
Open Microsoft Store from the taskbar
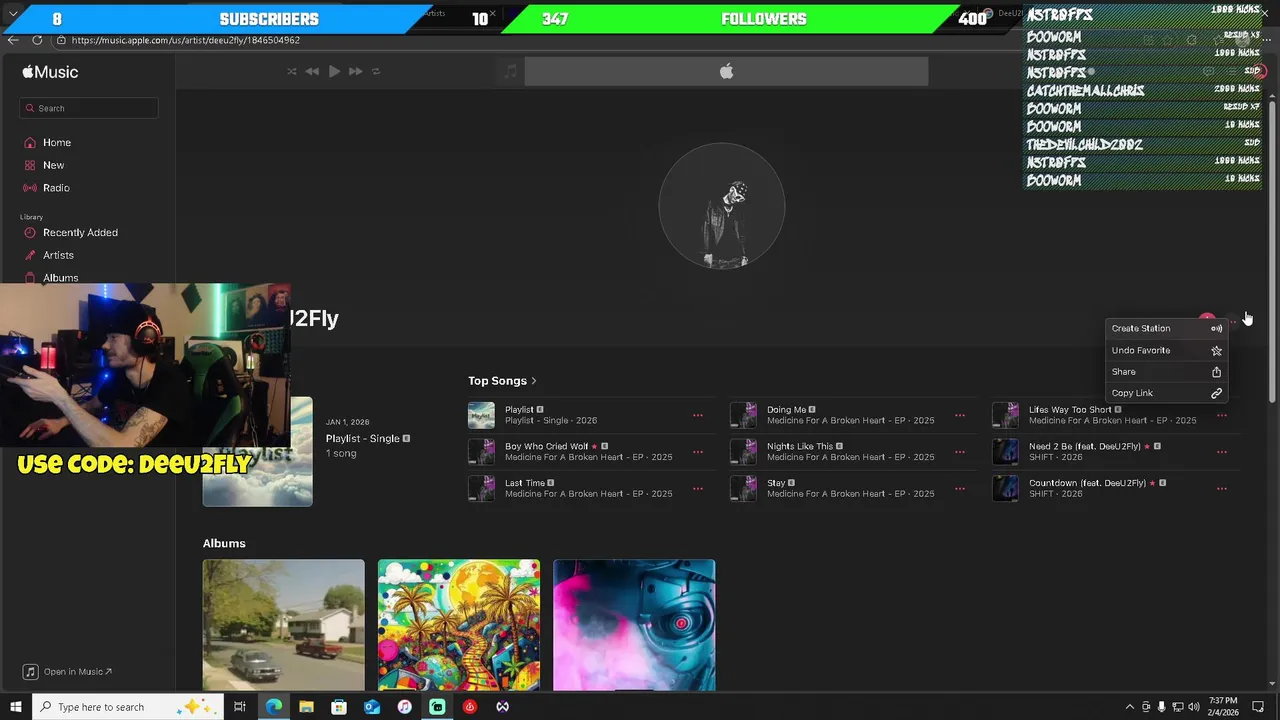(339, 707)
